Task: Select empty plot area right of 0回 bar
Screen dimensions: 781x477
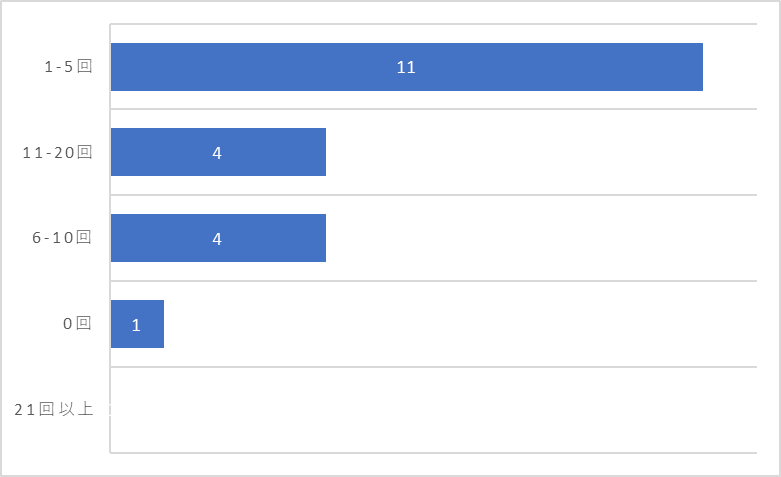Action: coord(460,324)
